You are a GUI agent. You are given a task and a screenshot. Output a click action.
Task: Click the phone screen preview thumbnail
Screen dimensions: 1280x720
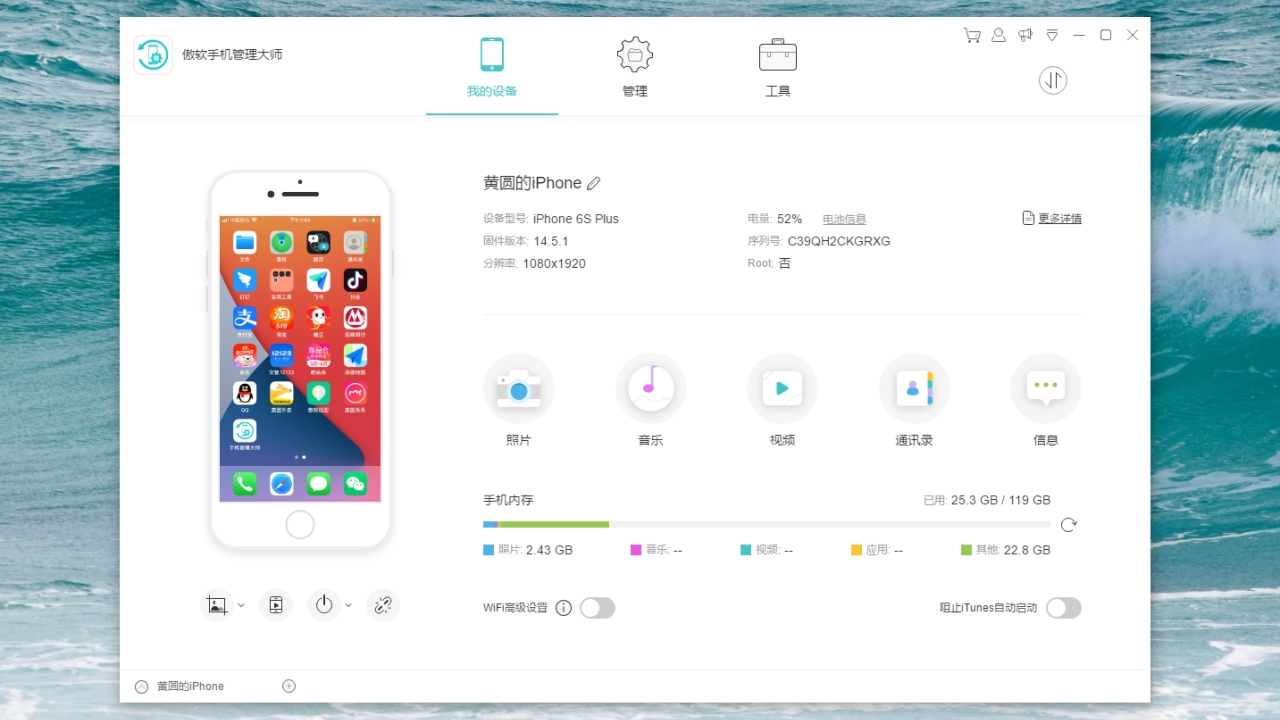pos(300,358)
